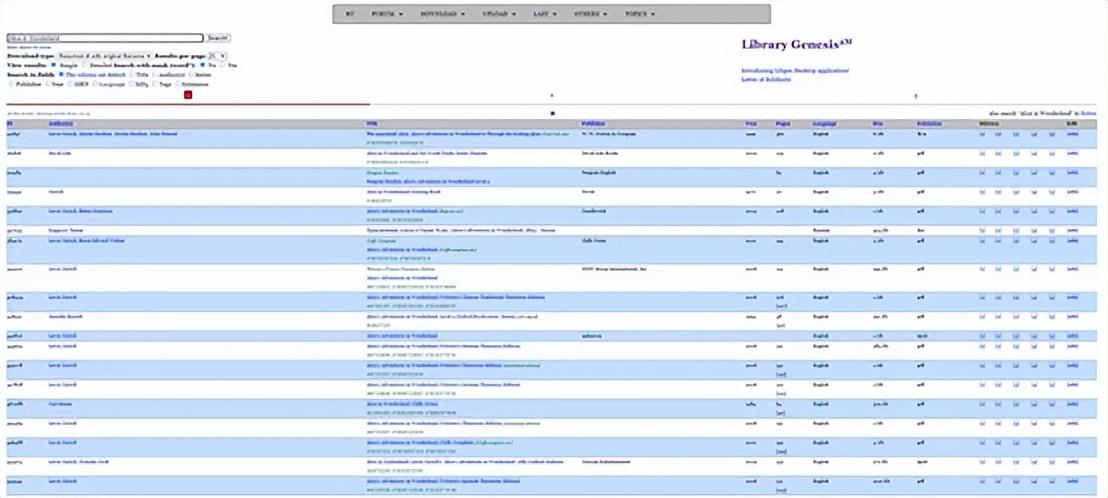Select No for search with mask

(x=202, y=65)
